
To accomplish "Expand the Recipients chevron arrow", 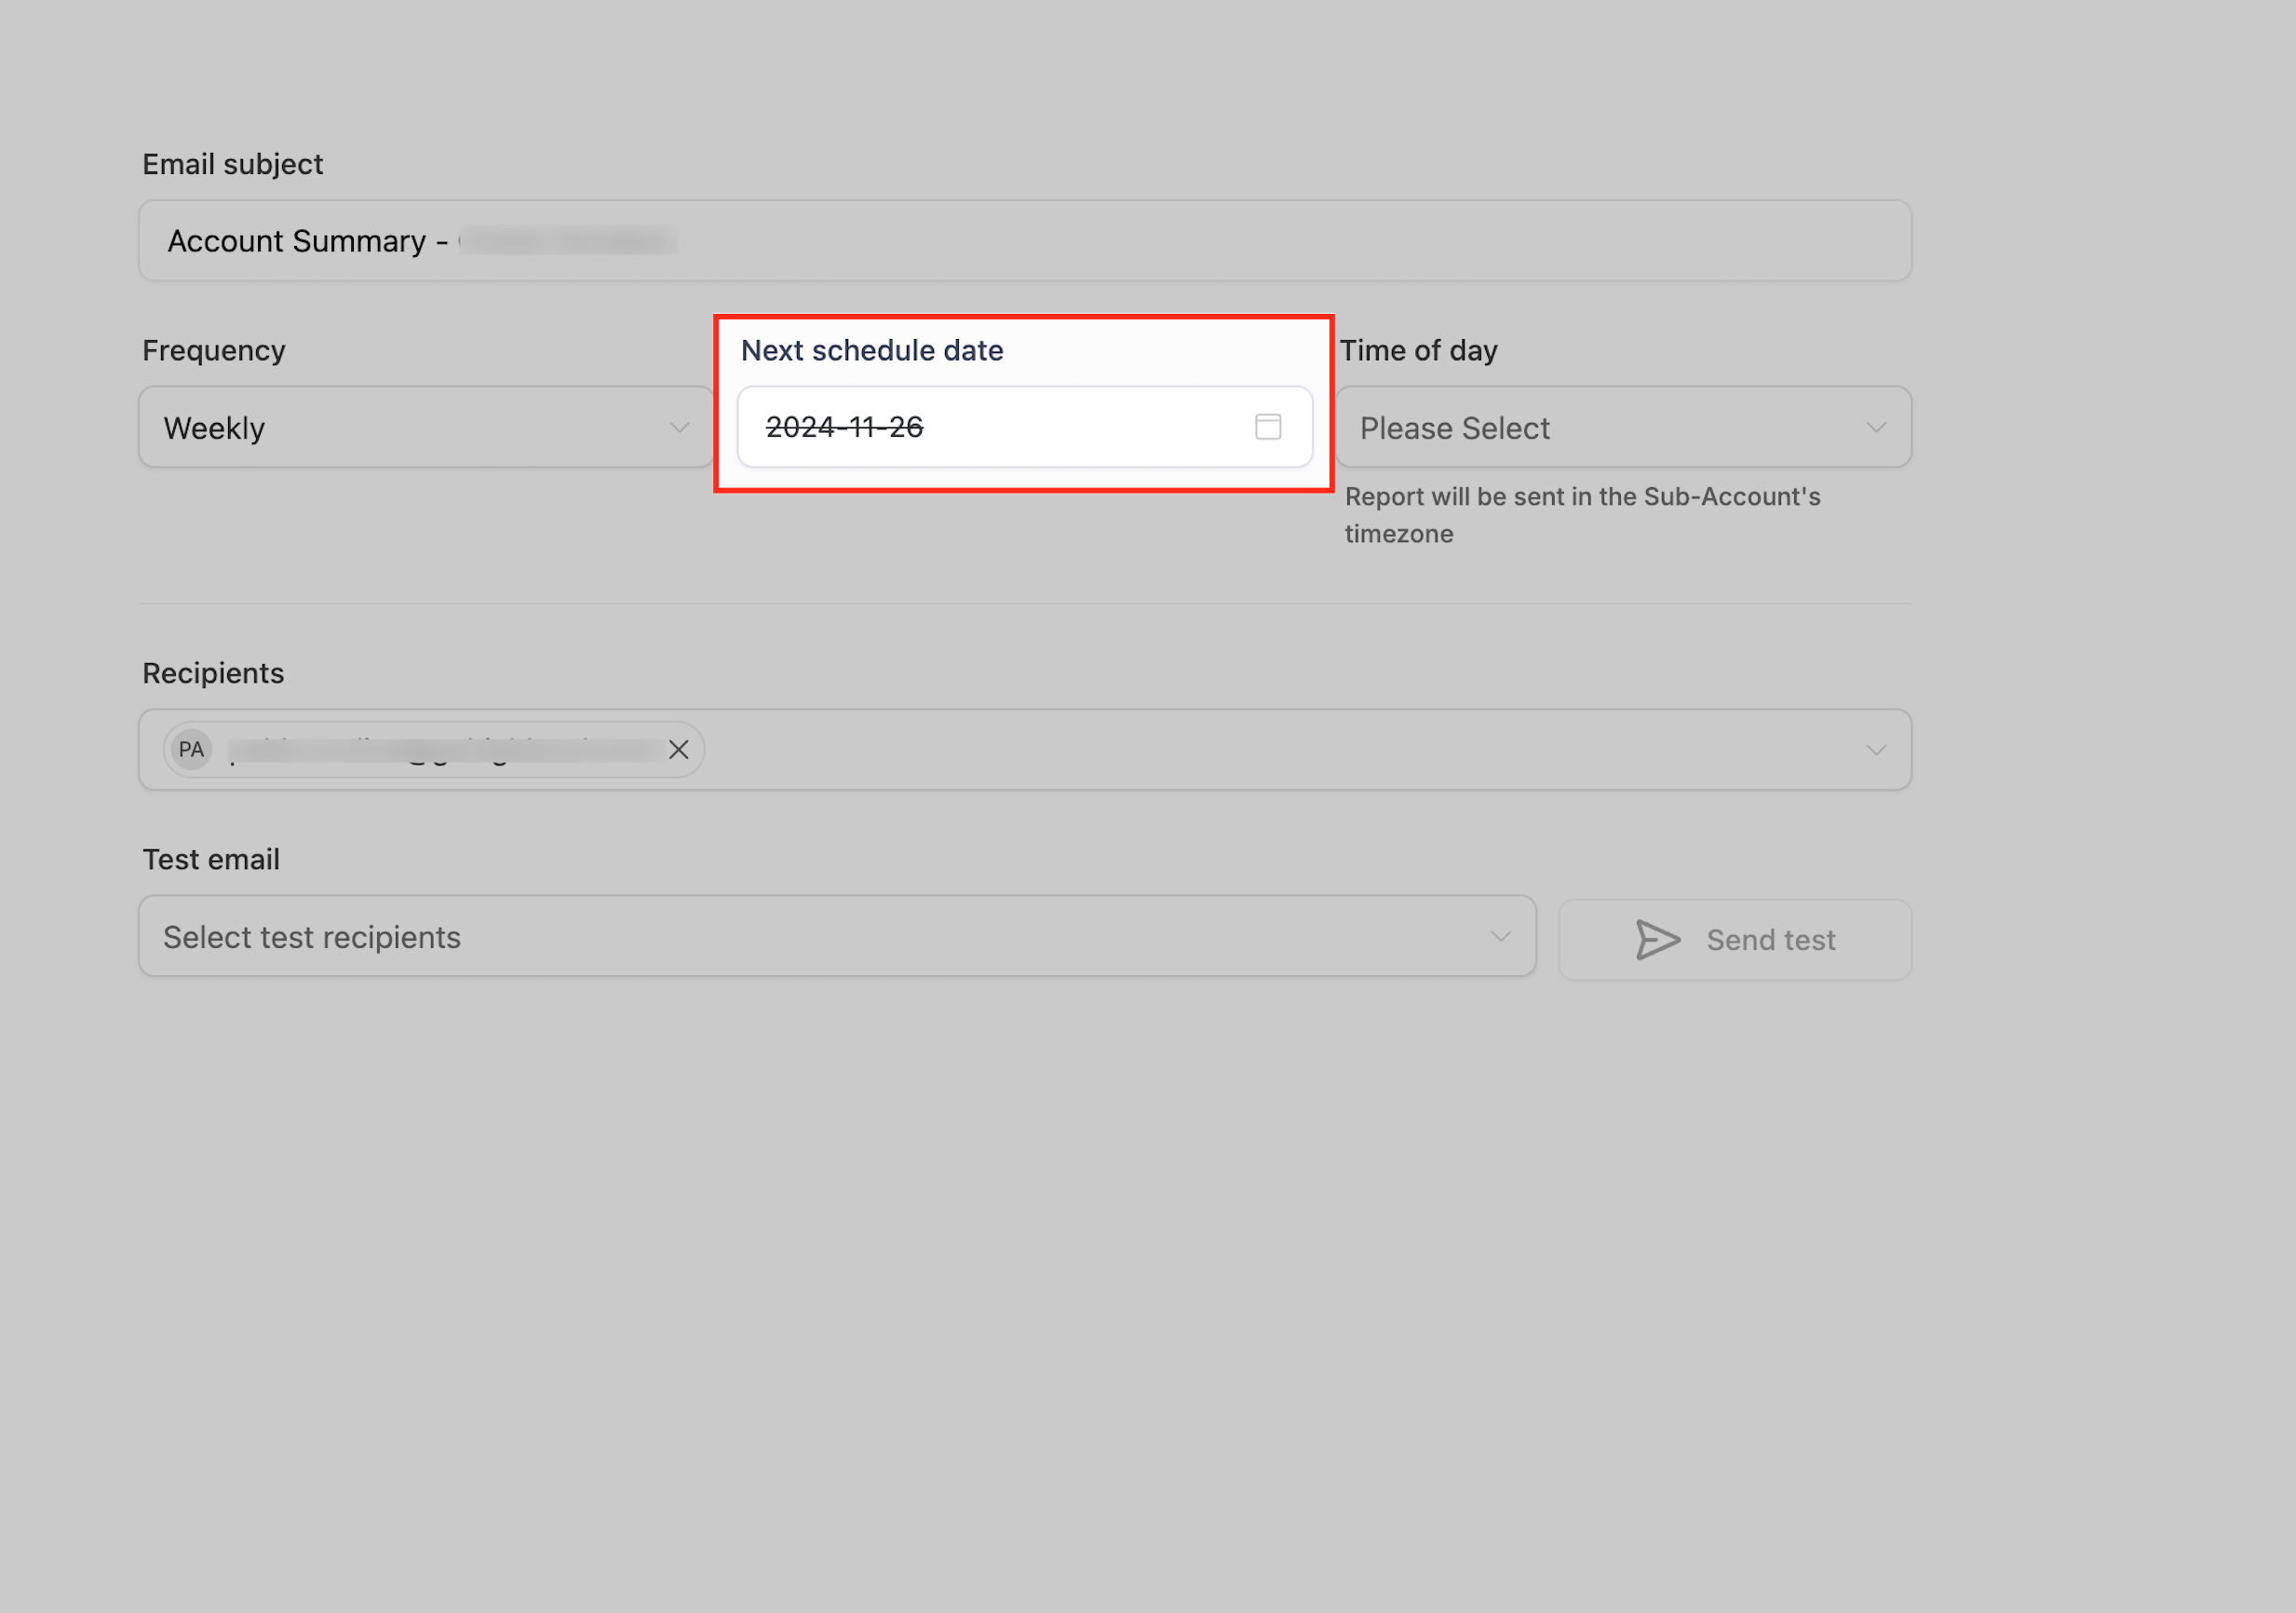I will [1875, 750].
